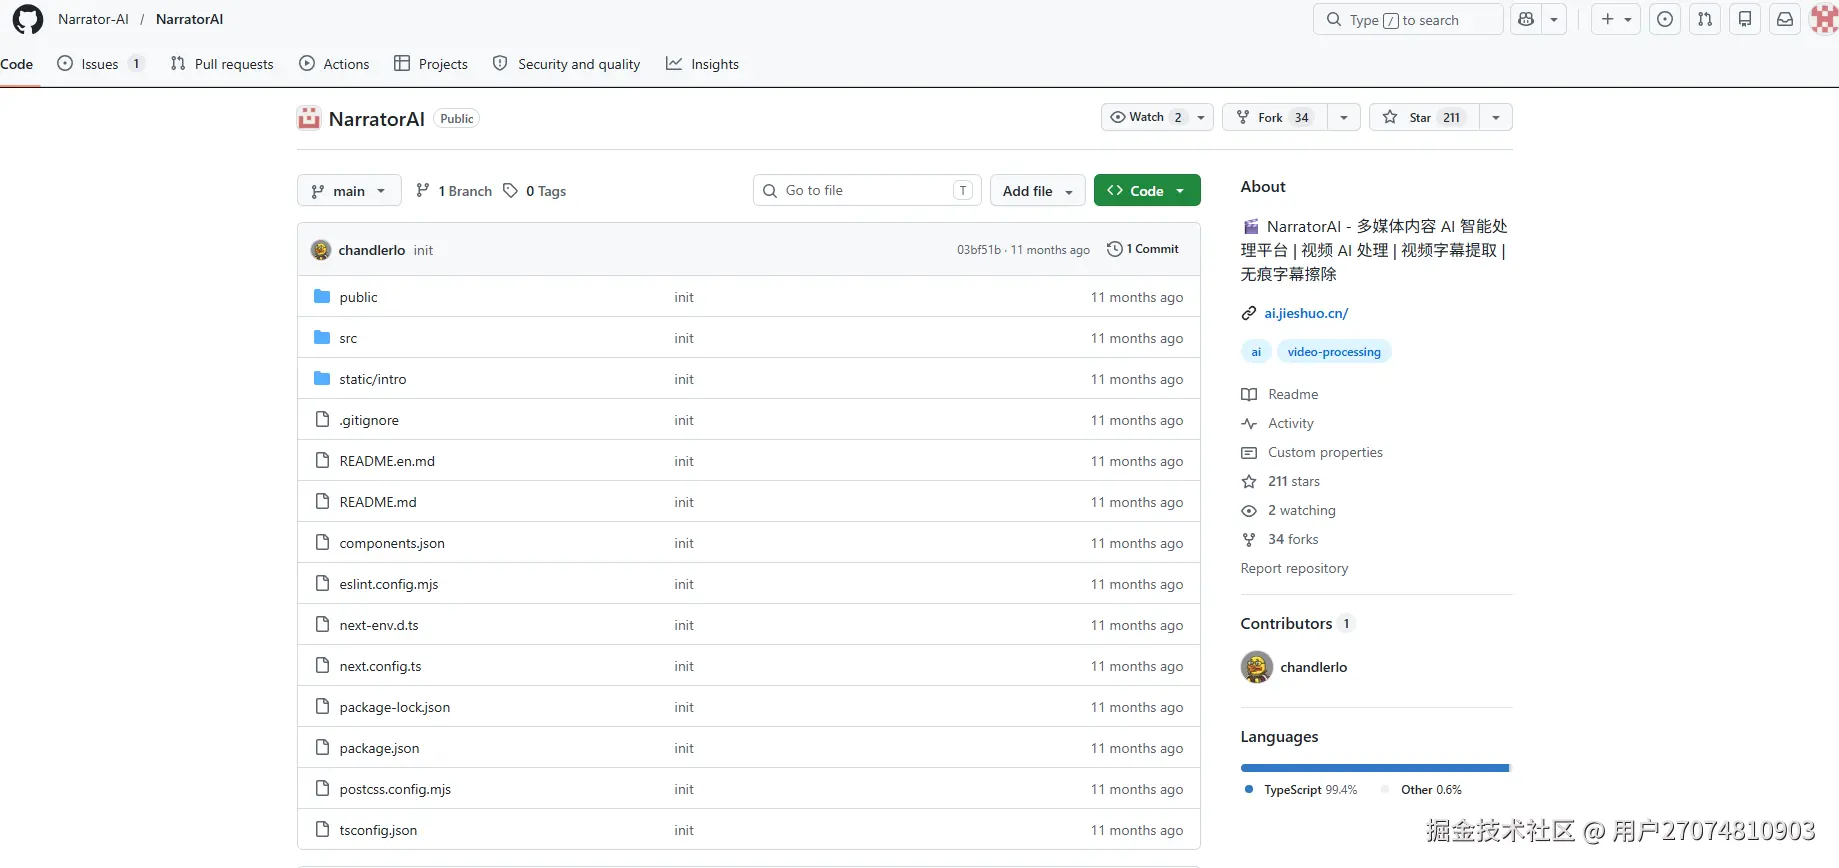1839x868 pixels.
Task: Open the 1 Commit history link
Action: click(x=1143, y=249)
